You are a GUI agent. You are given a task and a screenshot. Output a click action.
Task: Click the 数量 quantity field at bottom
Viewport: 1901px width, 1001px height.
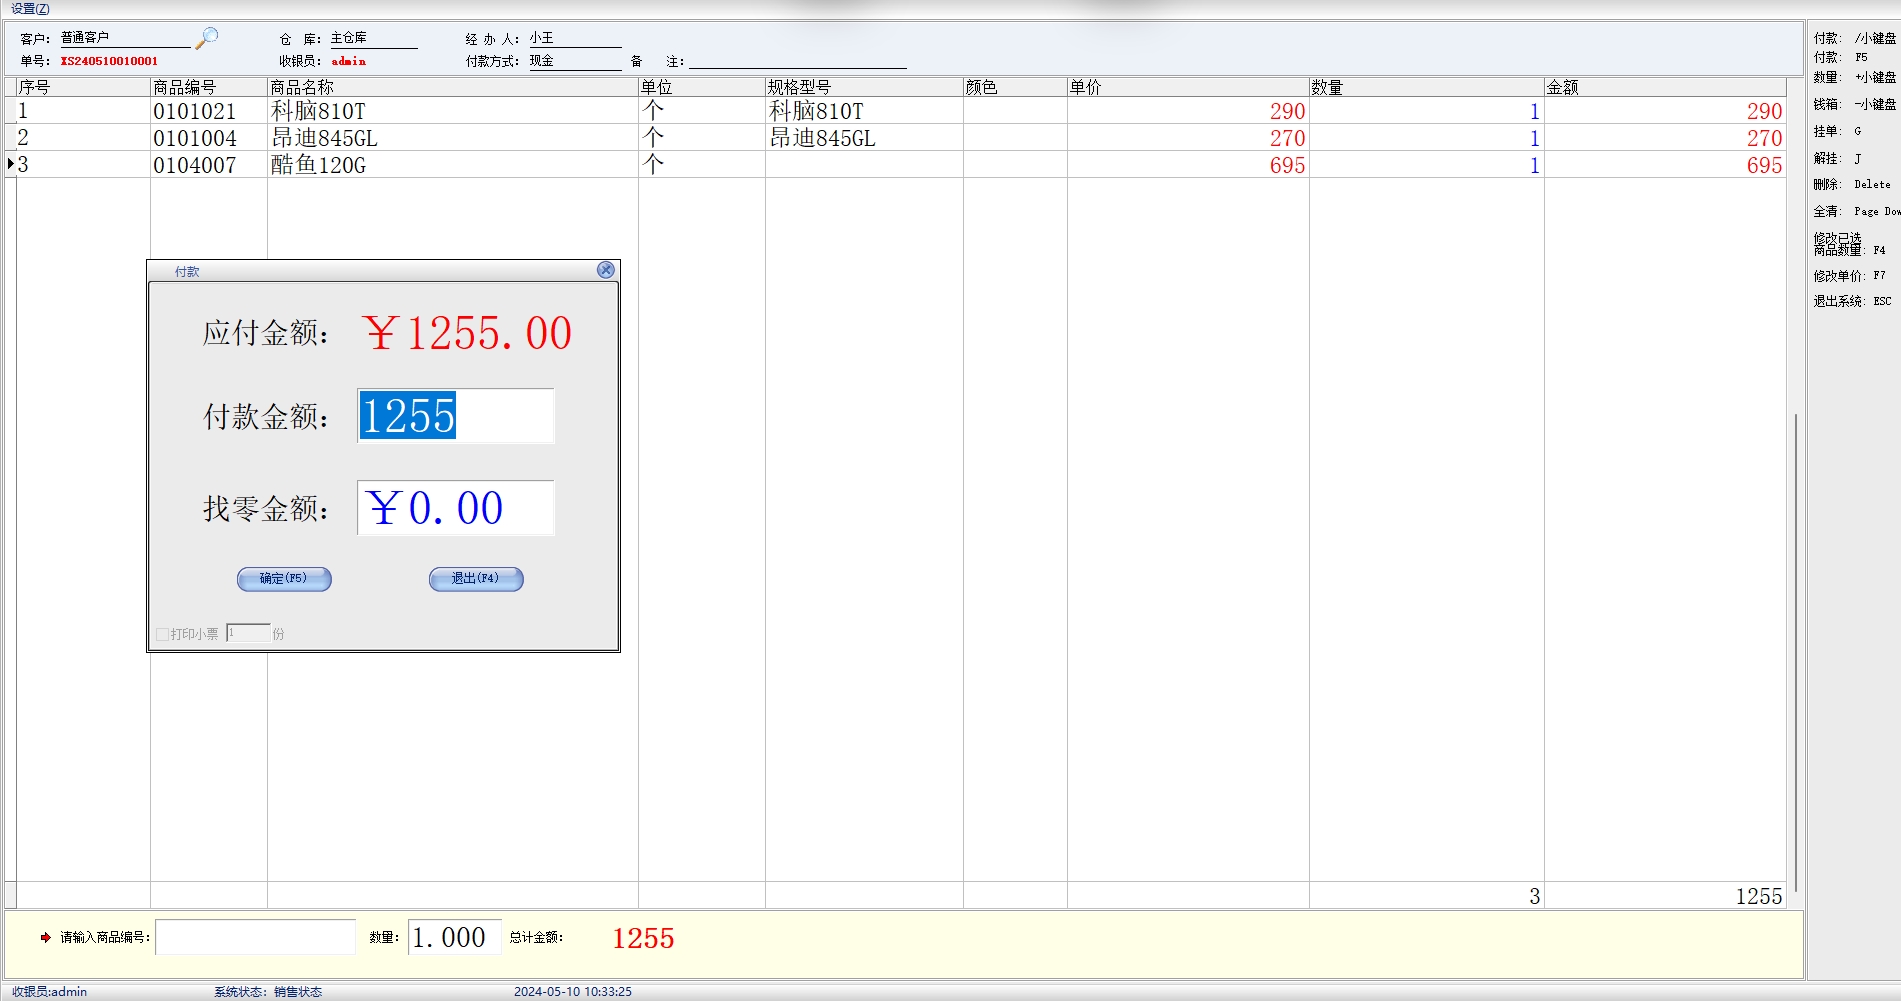point(454,937)
